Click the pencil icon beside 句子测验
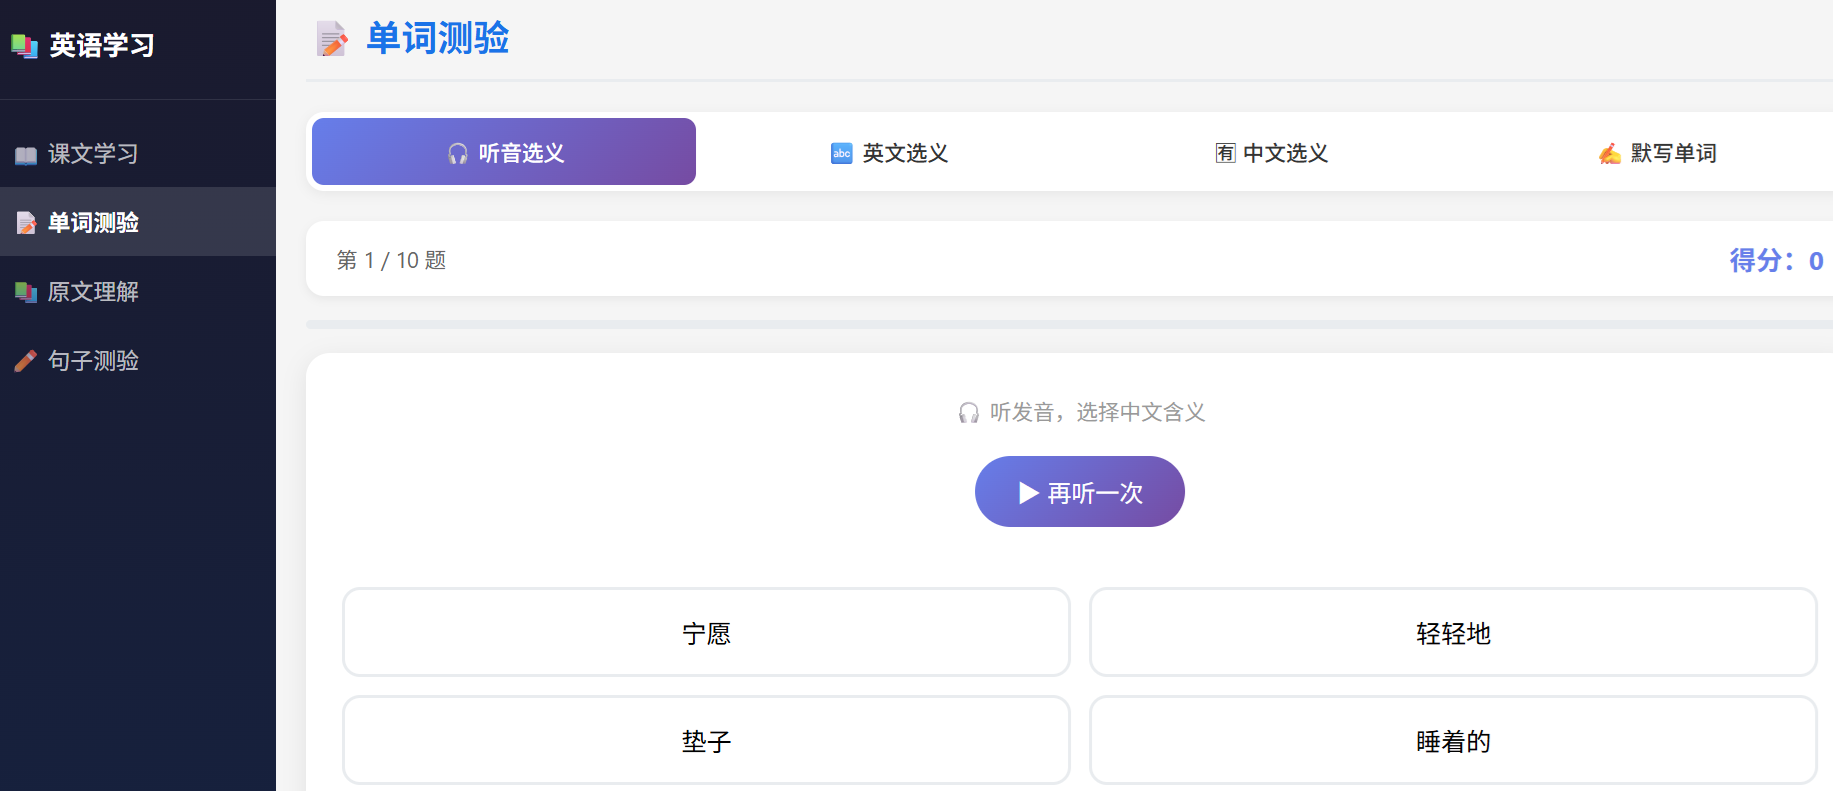 tap(26, 361)
